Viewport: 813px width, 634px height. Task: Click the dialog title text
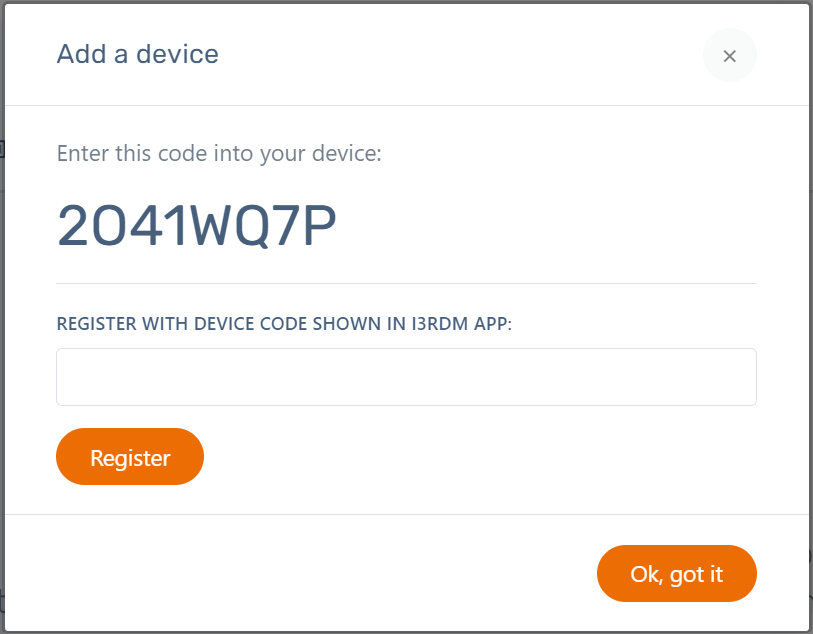[137, 54]
